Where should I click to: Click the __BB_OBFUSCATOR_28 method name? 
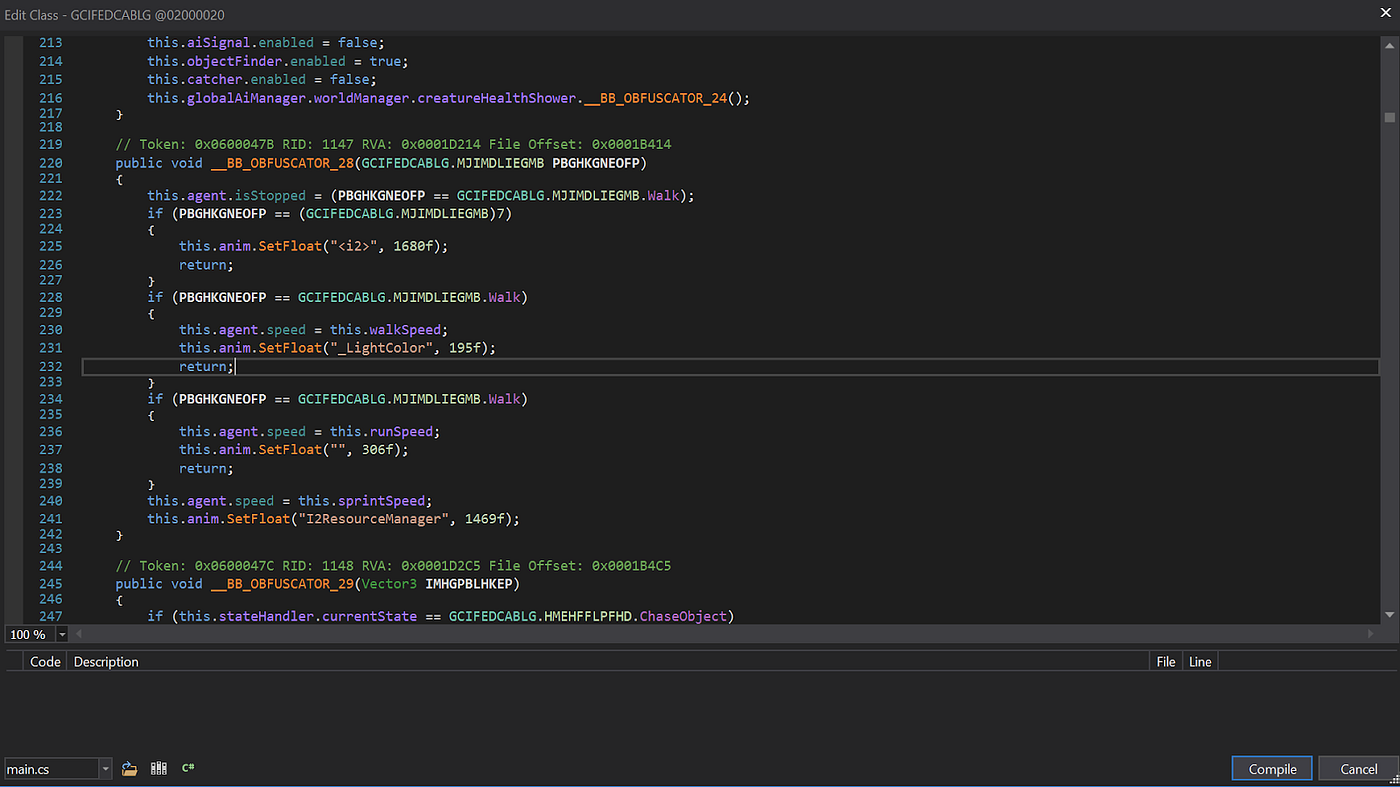tap(280, 162)
